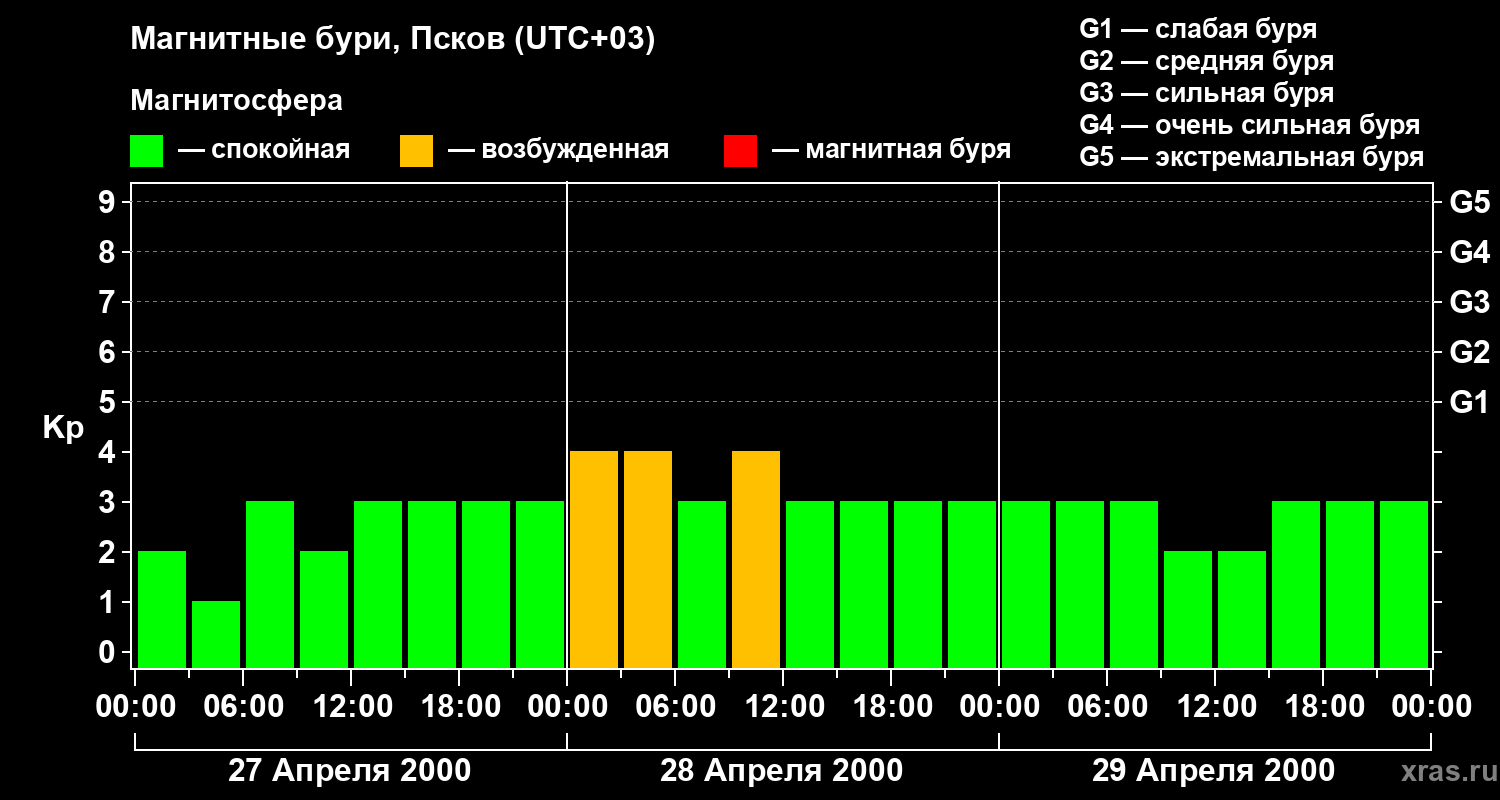The image size is (1500, 800).
Task: Select the 'G3 — сильная буря' legend entry
Action: point(1206,93)
